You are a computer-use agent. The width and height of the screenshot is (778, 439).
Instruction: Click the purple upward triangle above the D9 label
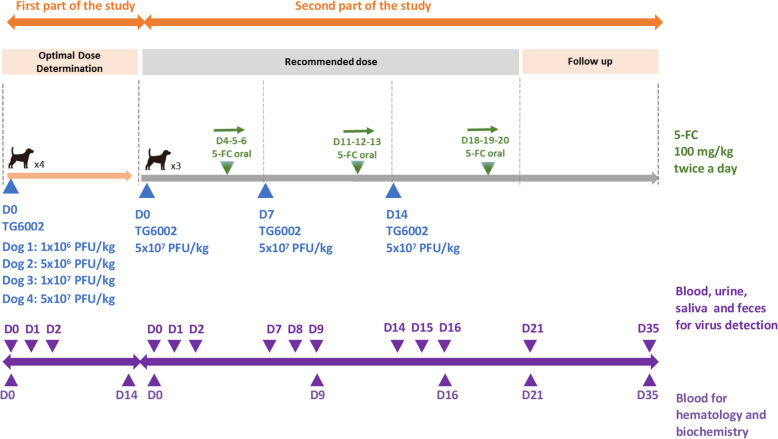click(317, 379)
